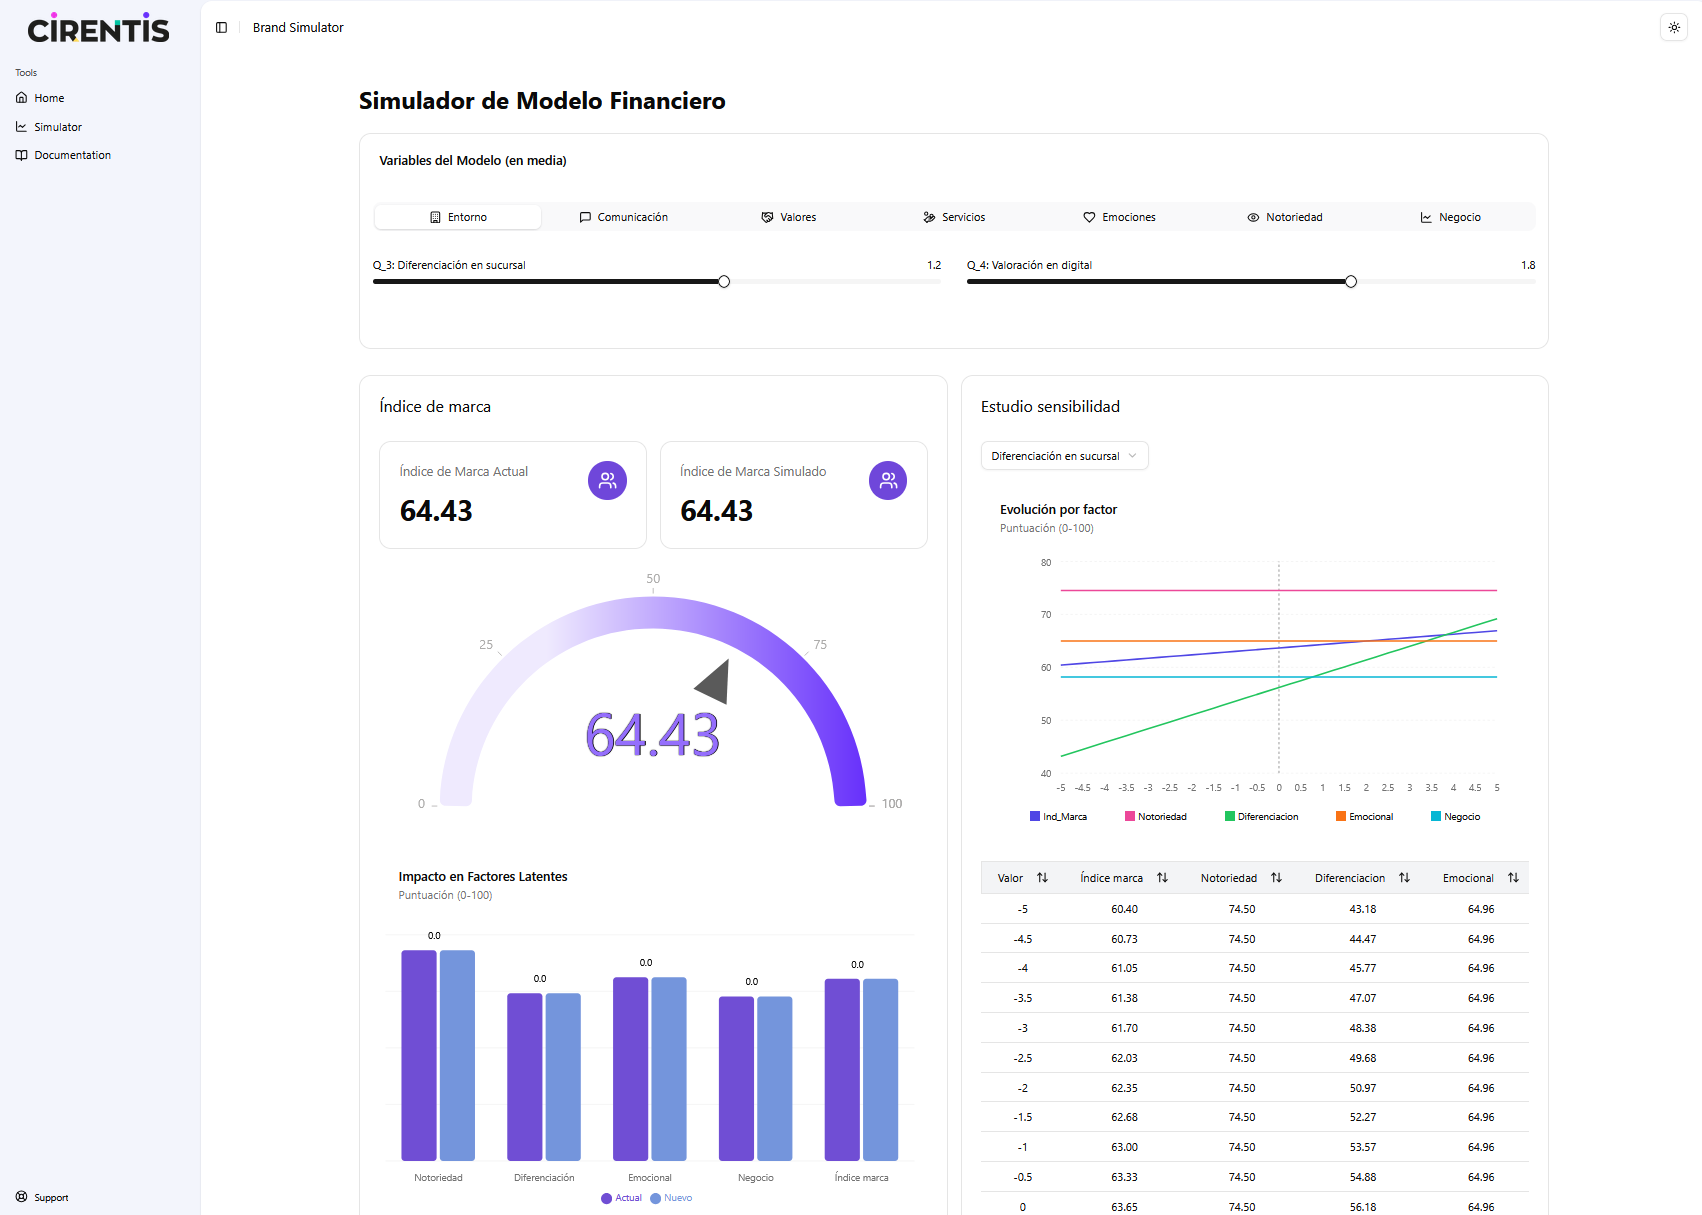
Task: Toggle Emocional series in chart legend
Action: [1365, 817]
